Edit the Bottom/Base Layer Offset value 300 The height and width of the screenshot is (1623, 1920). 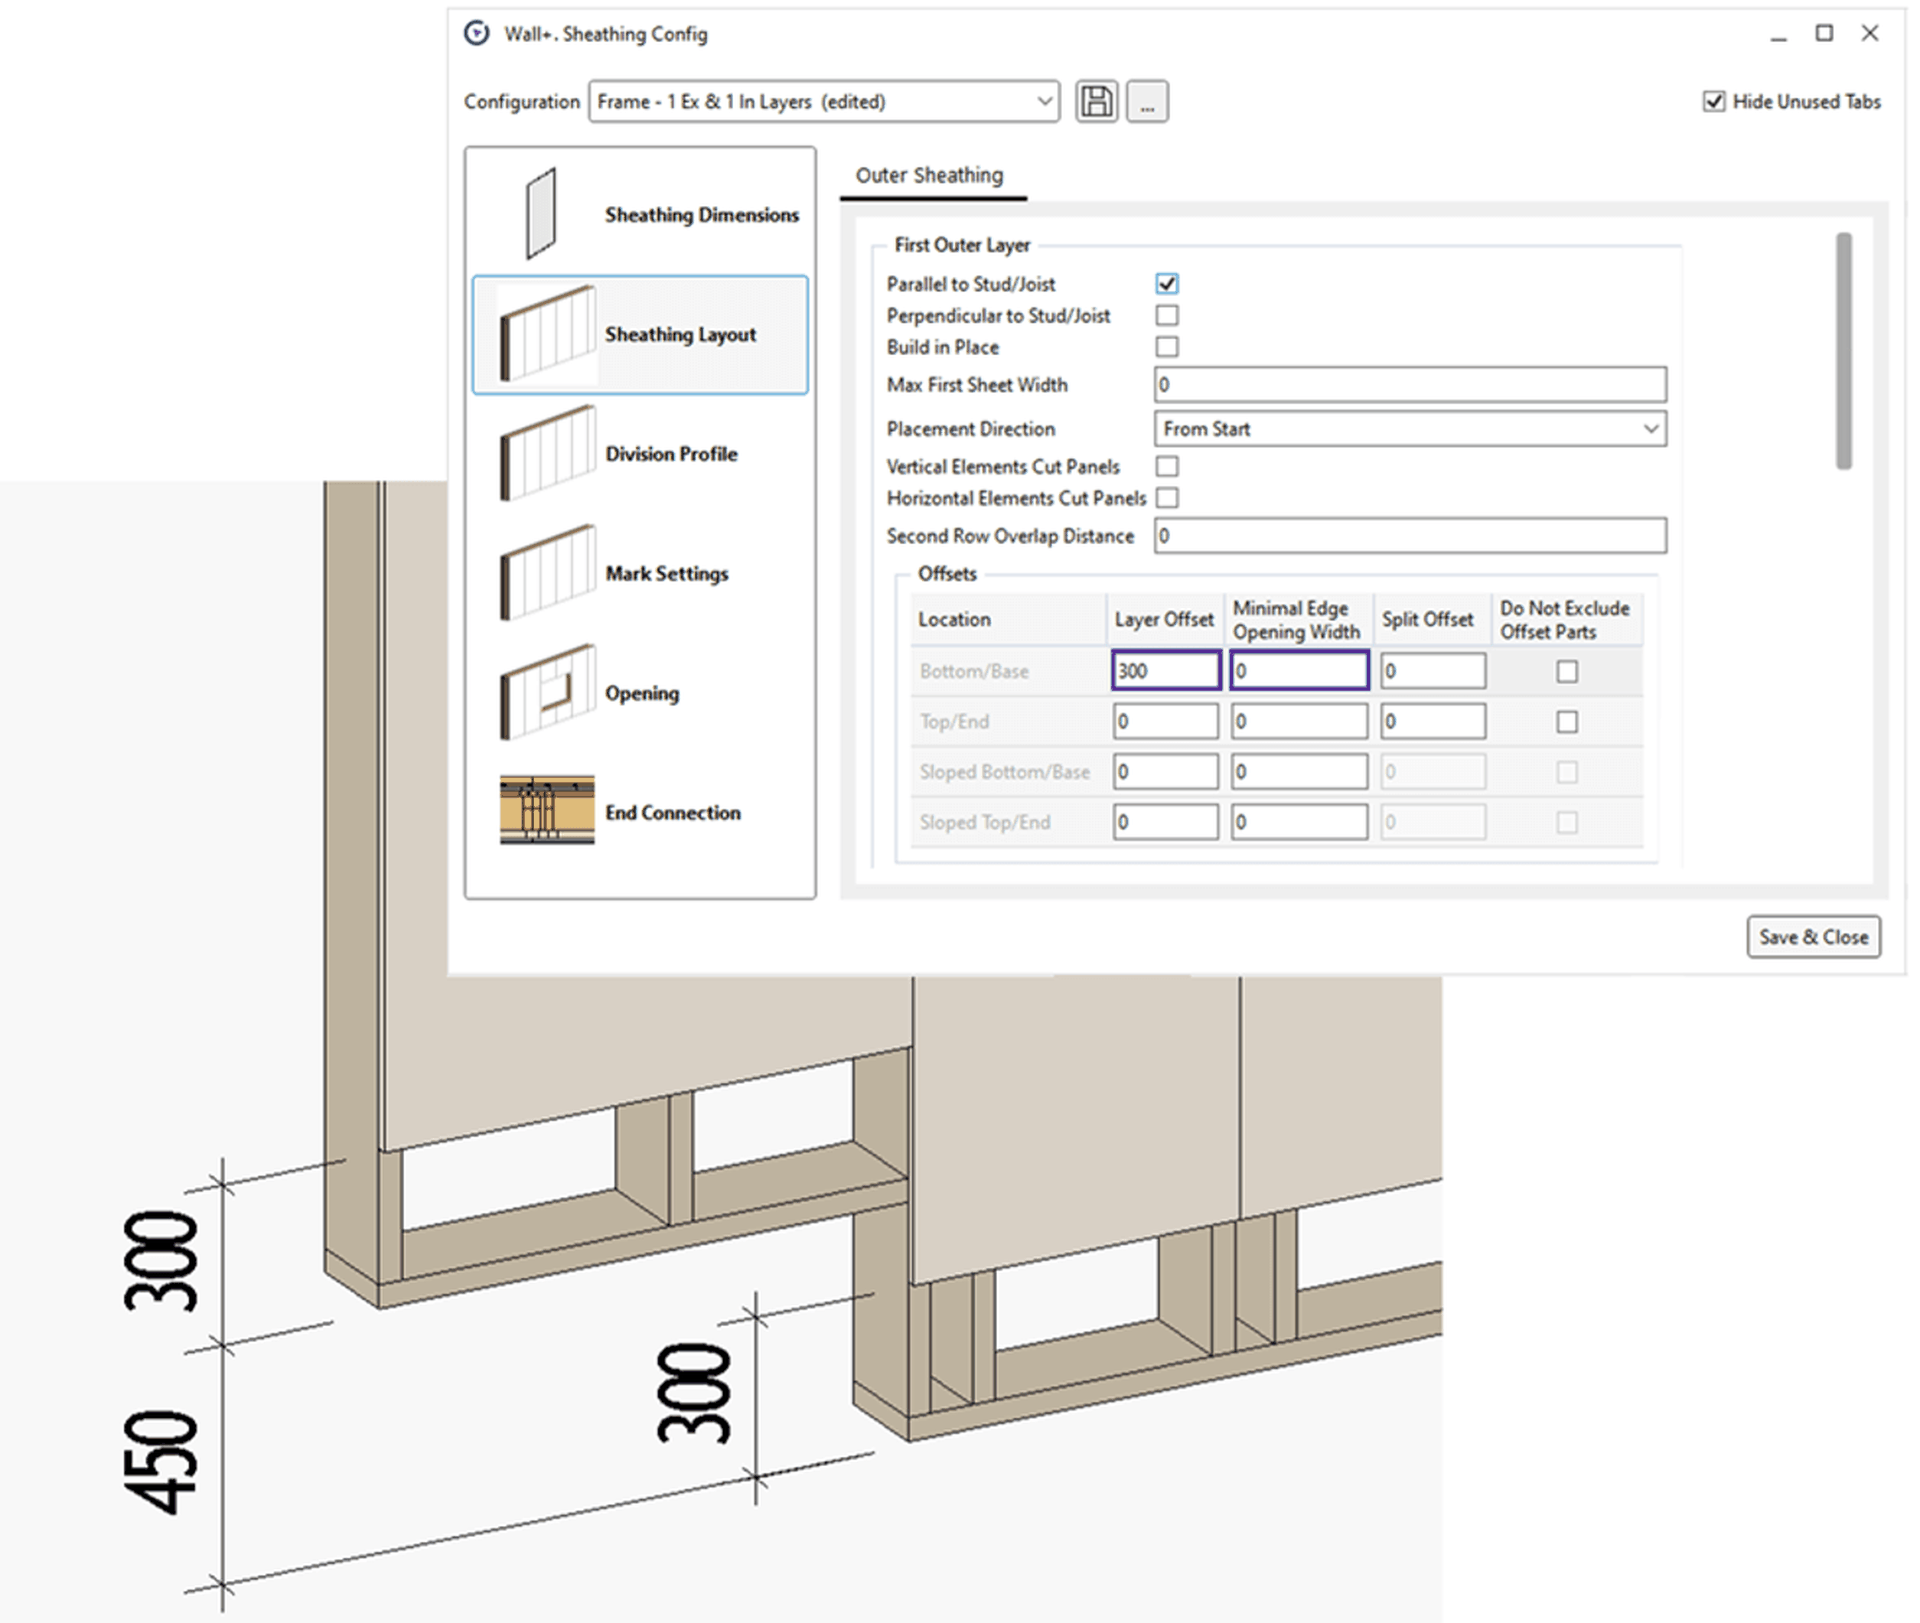point(1164,670)
